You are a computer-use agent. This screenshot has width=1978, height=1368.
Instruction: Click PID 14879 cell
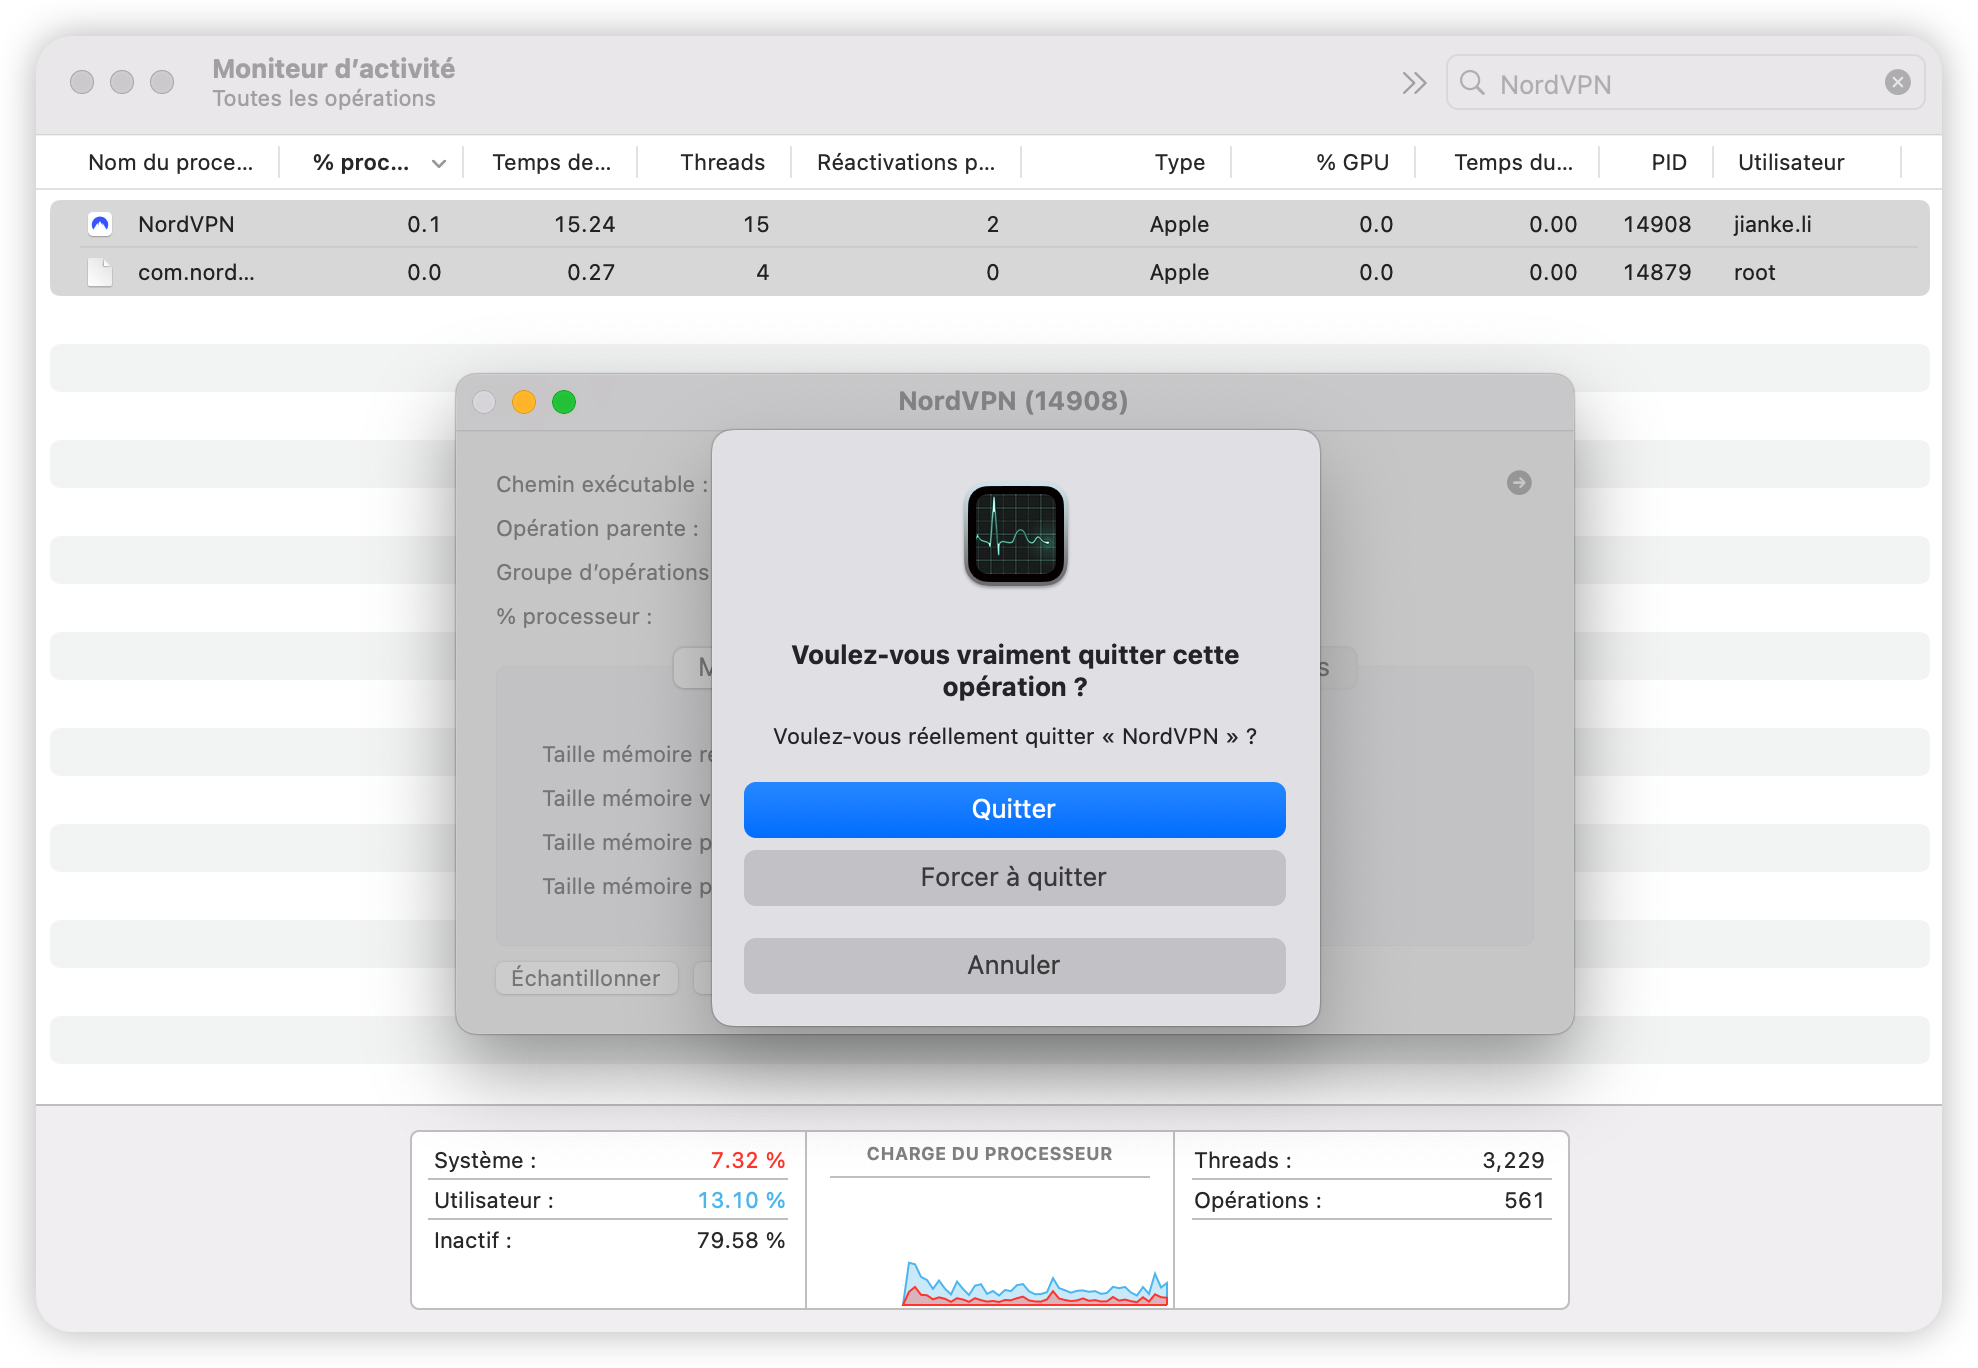(x=1657, y=272)
